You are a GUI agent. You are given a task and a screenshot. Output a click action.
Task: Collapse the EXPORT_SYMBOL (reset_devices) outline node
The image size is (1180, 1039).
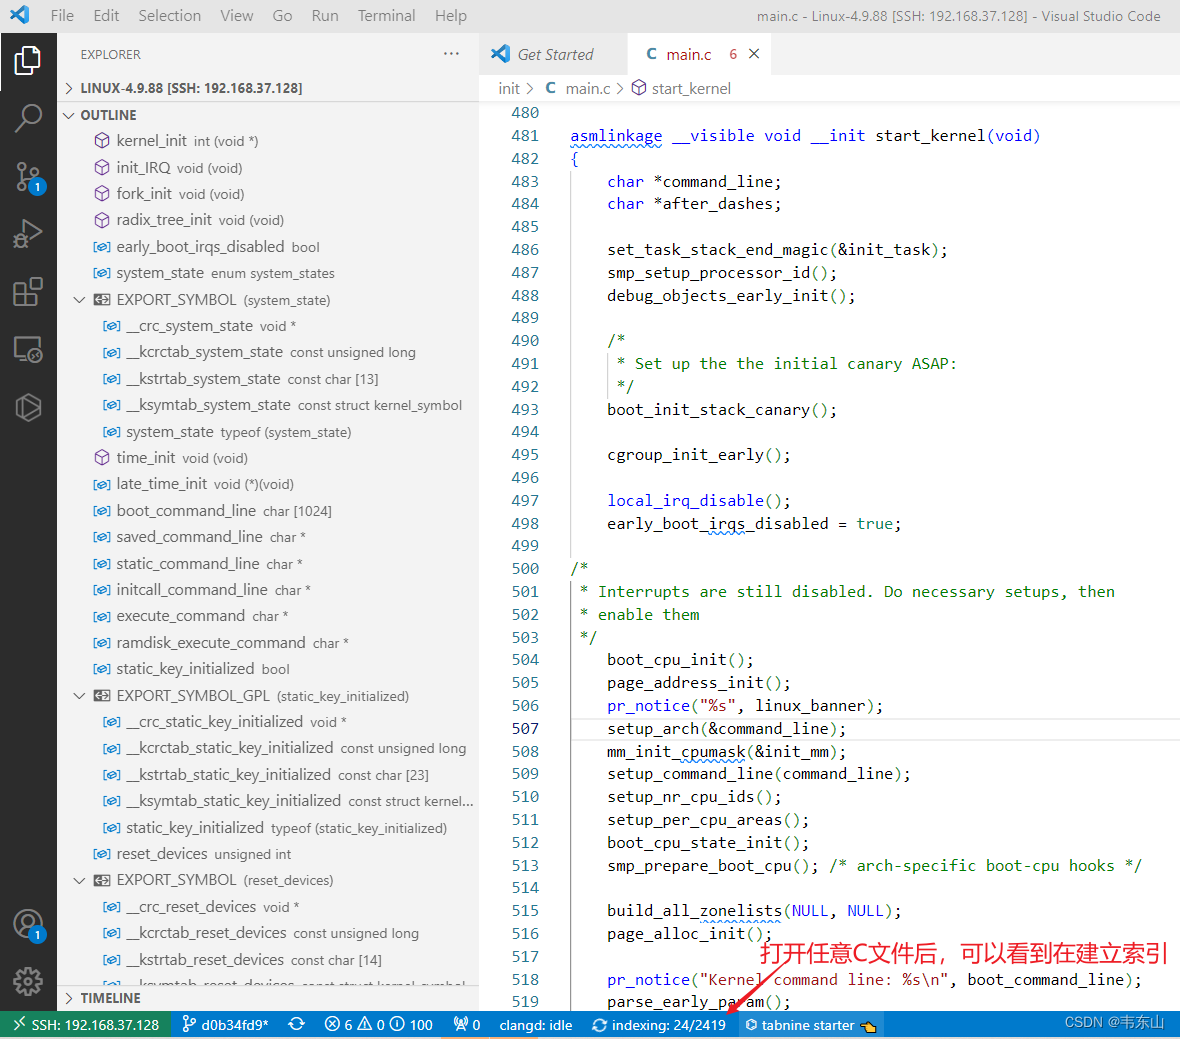click(79, 880)
